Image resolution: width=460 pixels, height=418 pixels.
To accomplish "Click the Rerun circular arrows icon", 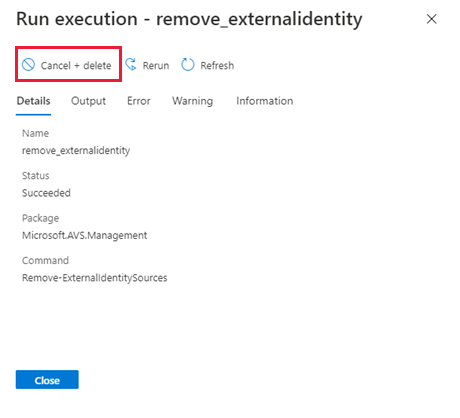I will click(x=131, y=65).
